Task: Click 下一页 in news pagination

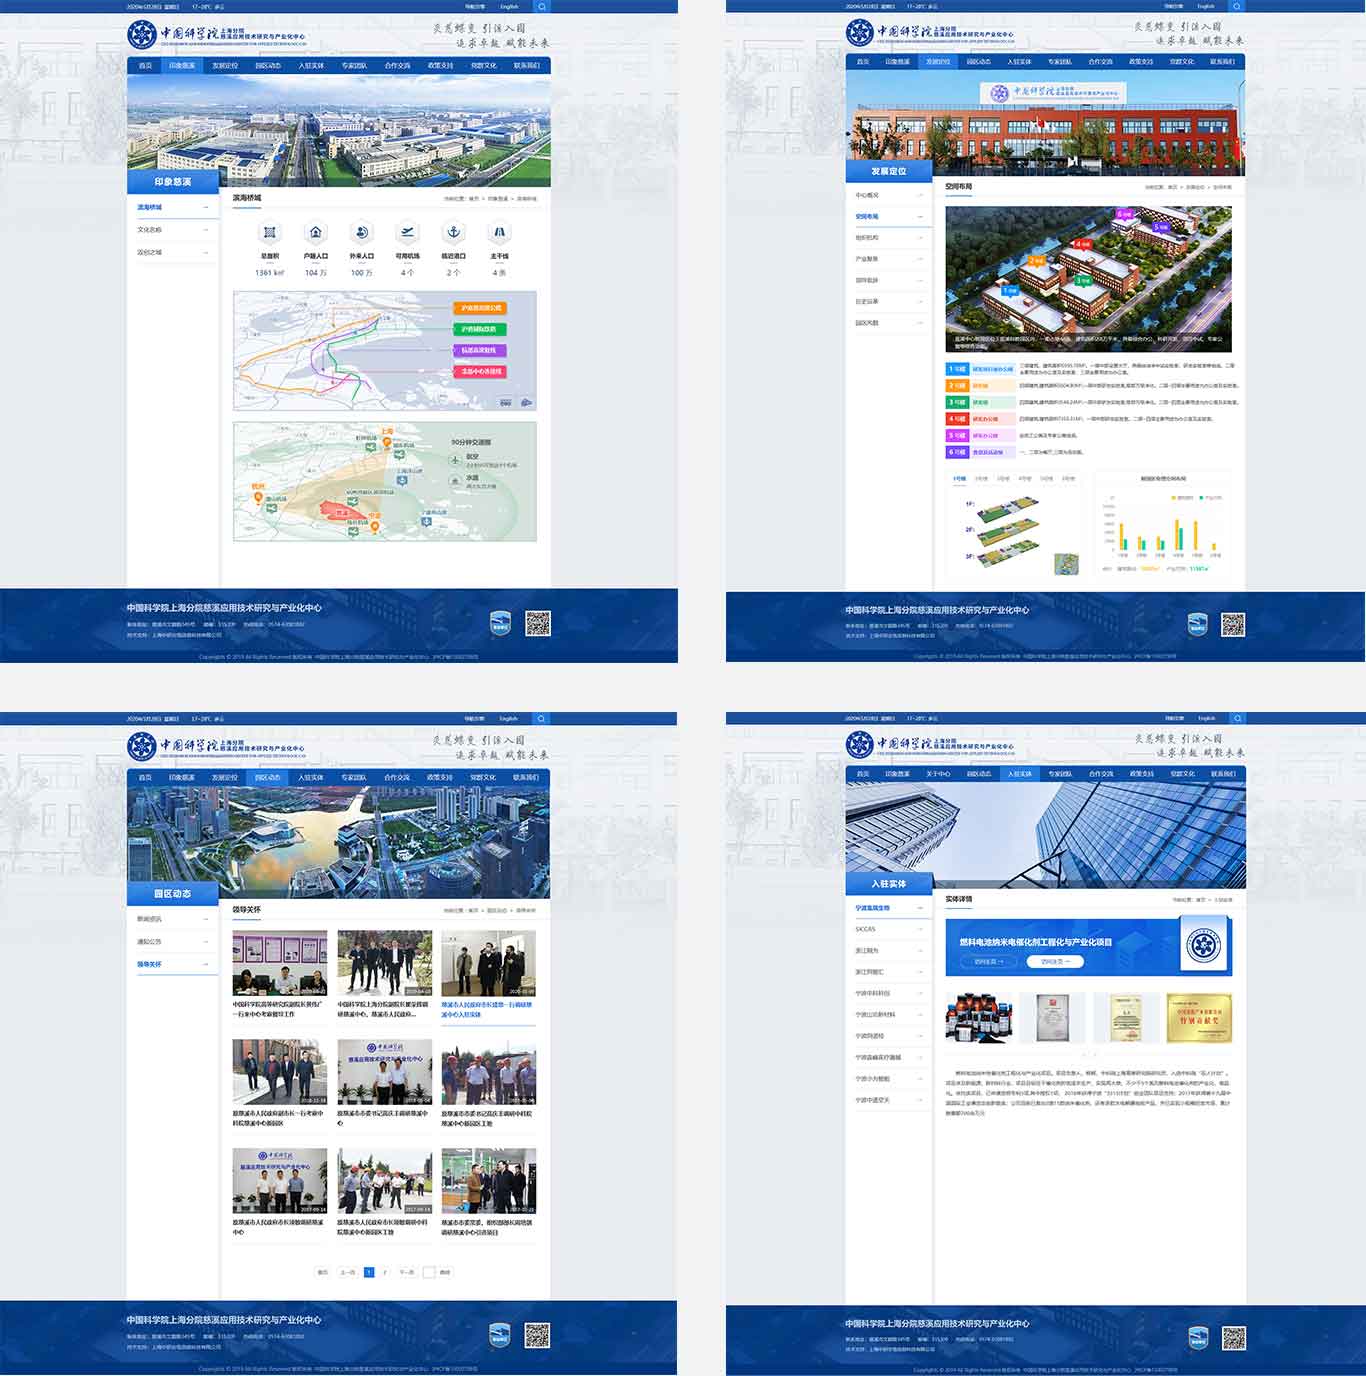Action: [x=407, y=1273]
